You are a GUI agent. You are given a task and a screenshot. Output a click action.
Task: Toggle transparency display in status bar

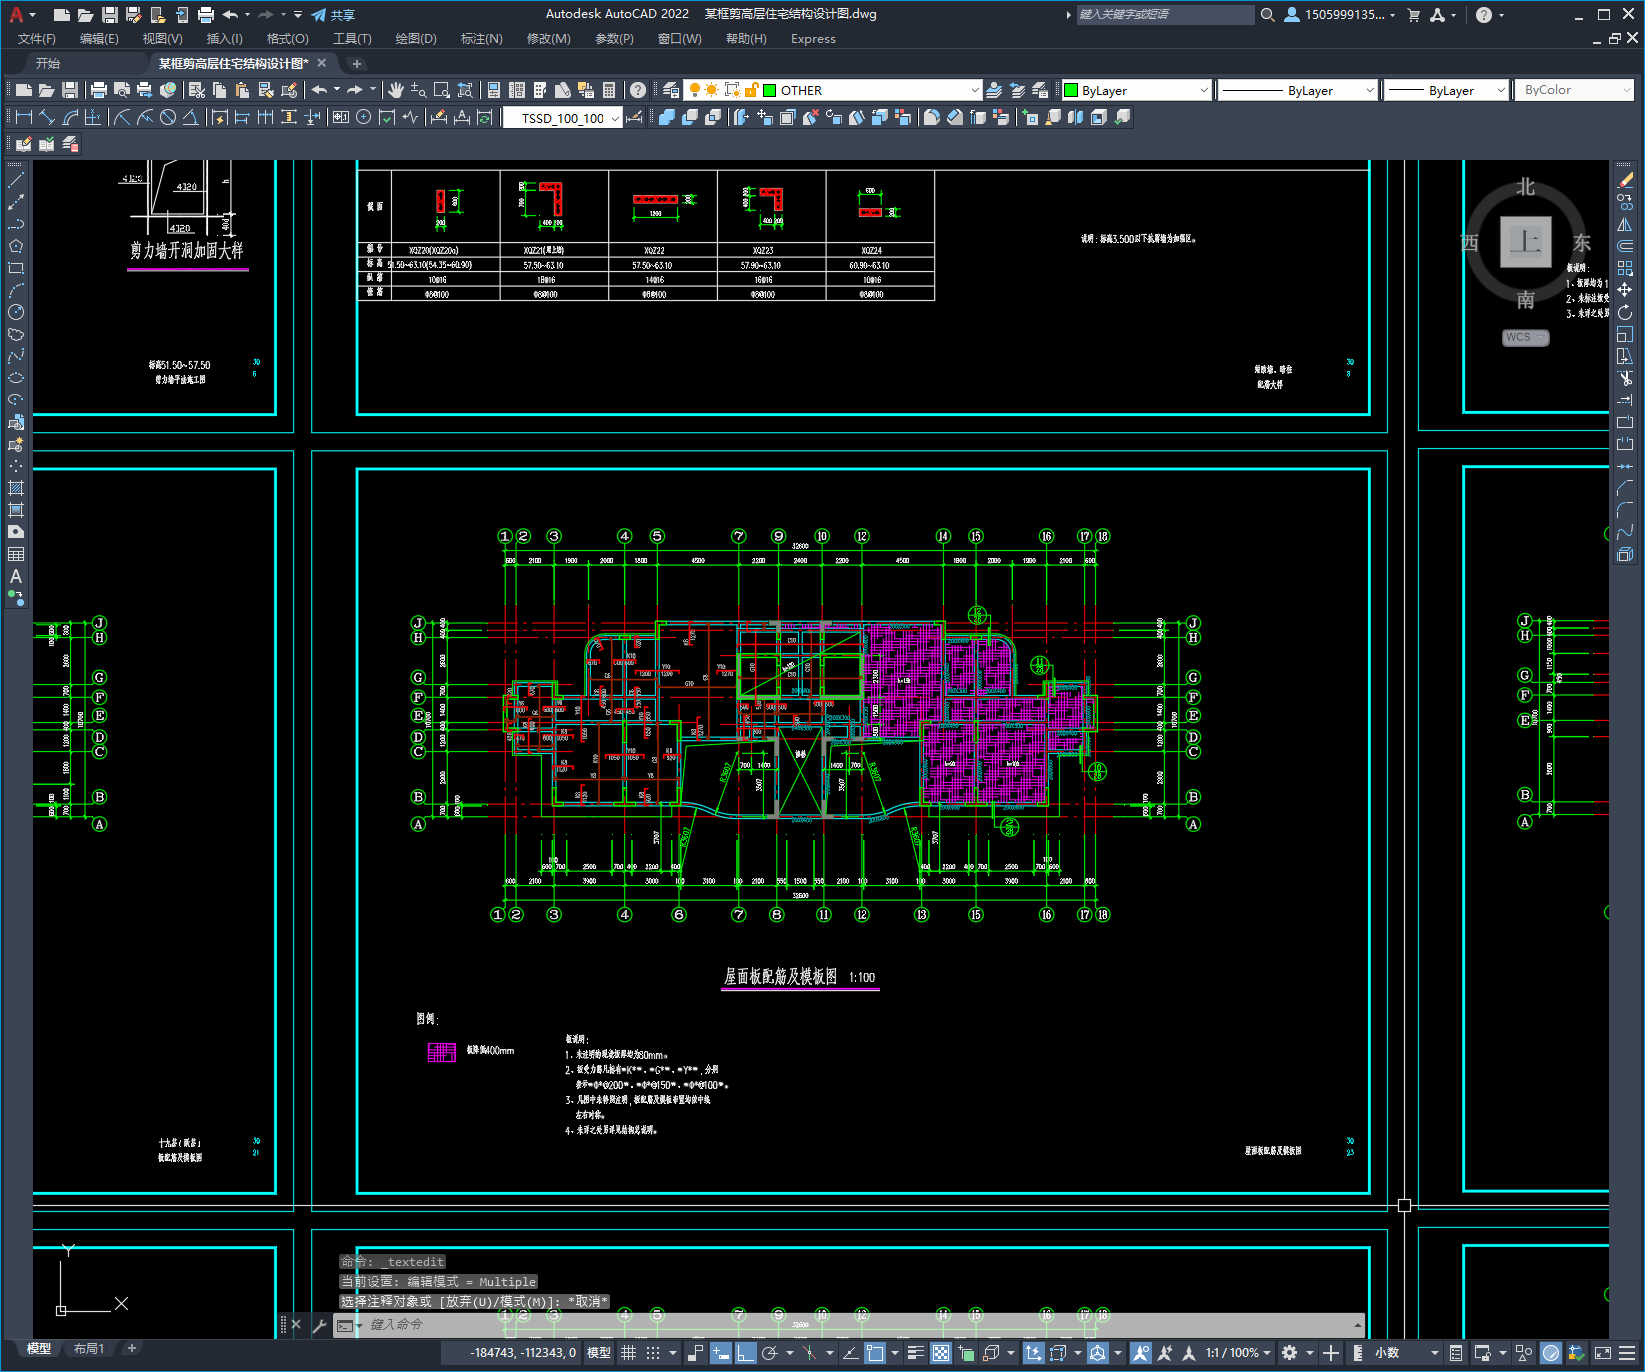click(x=941, y=1353)
